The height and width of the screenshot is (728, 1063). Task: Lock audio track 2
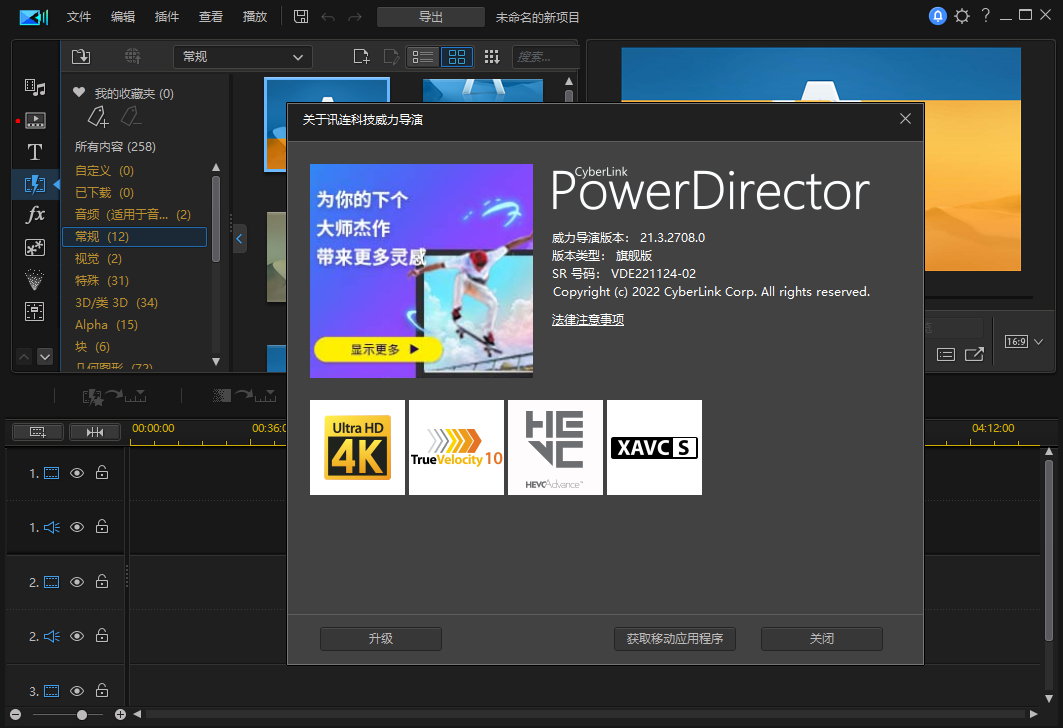point(102,635)
